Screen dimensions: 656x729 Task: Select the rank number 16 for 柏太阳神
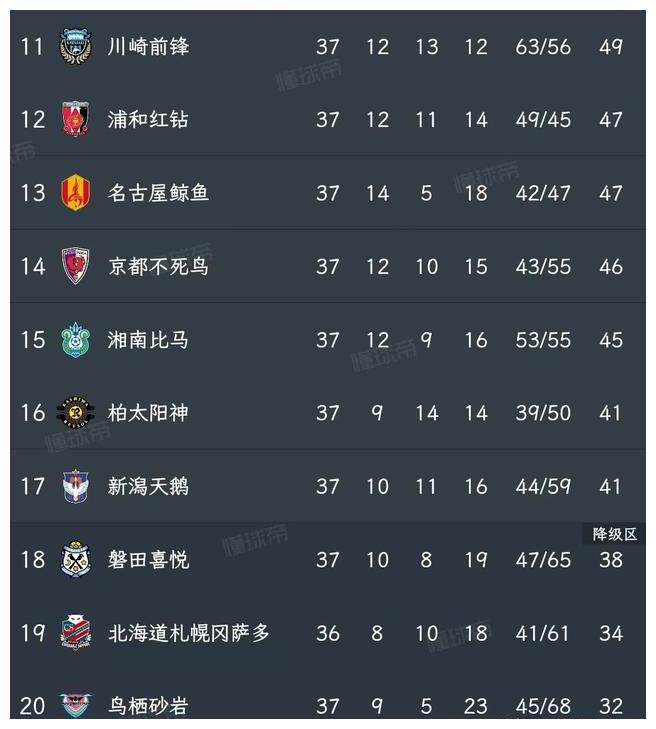tap(33, 413)
